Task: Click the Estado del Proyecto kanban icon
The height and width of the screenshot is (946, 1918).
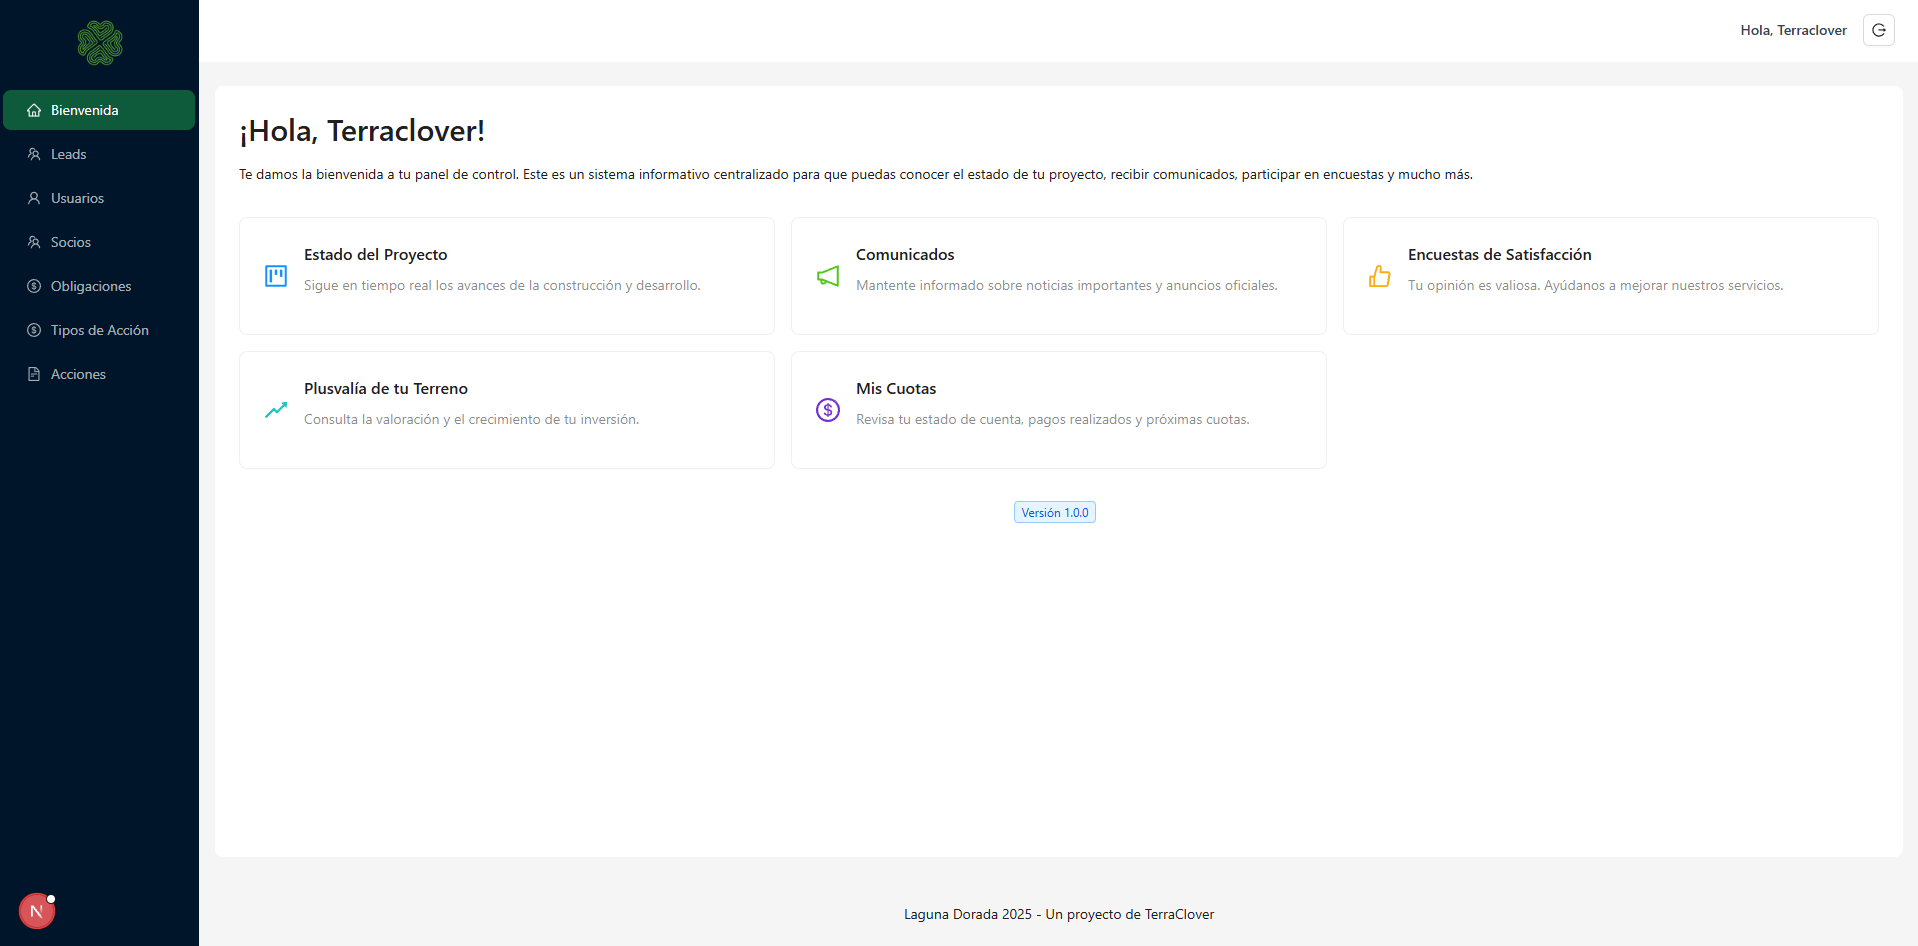Action: click(x=275, y=276)
